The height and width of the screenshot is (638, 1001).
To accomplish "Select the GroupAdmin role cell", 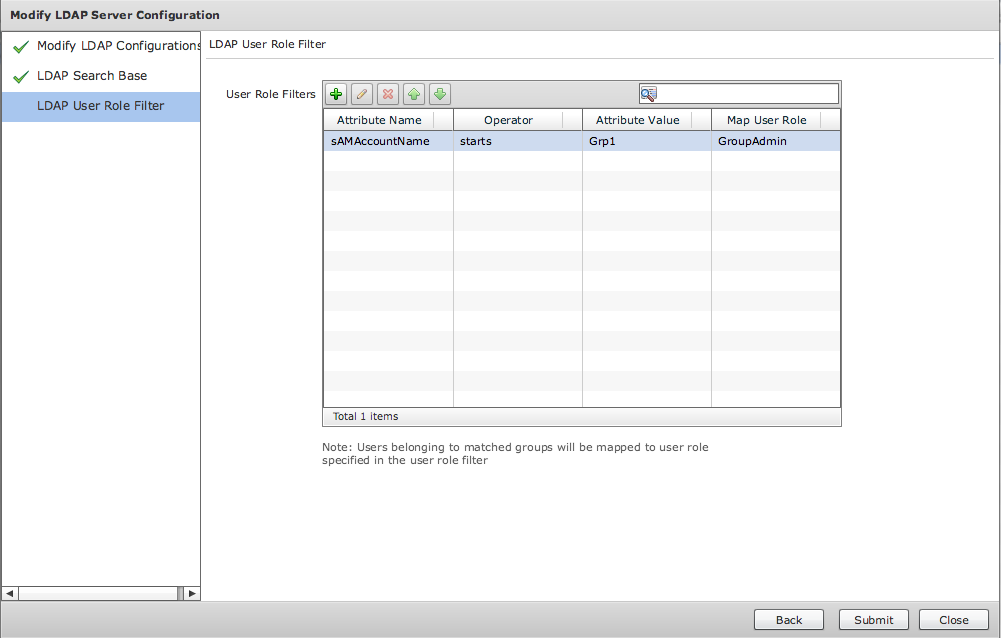I will tap(776, 141).
